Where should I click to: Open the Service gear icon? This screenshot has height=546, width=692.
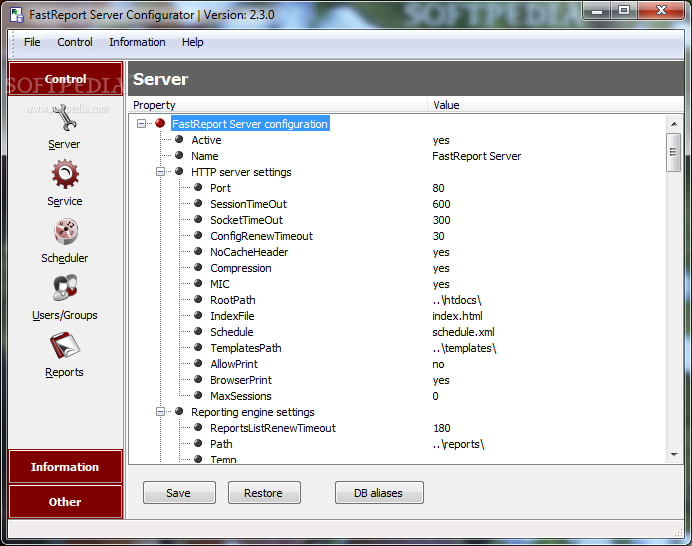point(65,174)
